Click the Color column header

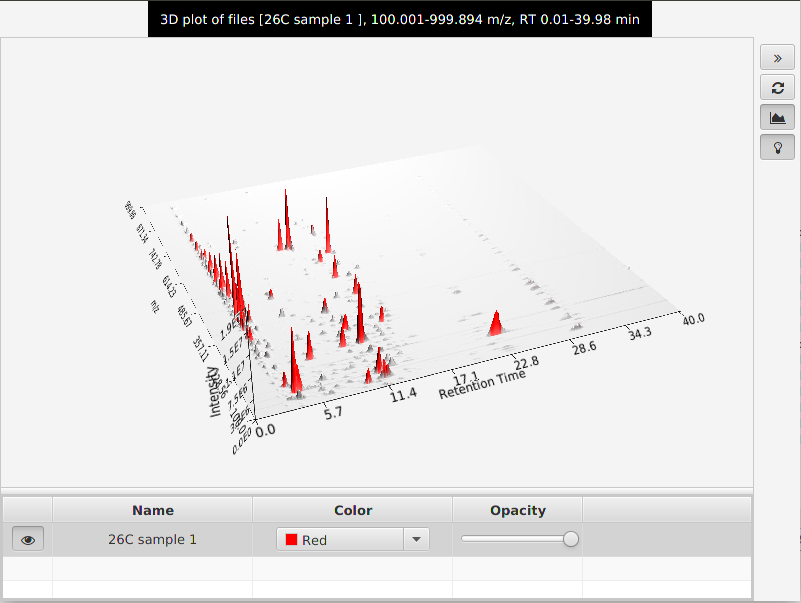point(352,510)
